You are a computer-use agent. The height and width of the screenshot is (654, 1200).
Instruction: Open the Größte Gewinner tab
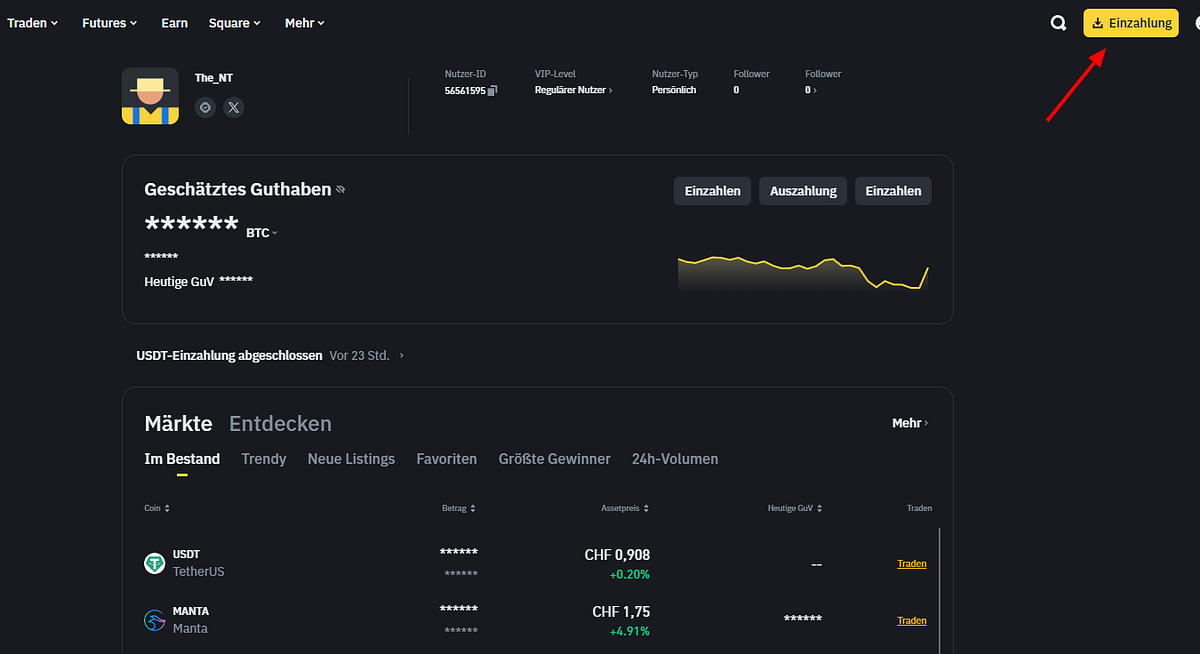point(554,458)
